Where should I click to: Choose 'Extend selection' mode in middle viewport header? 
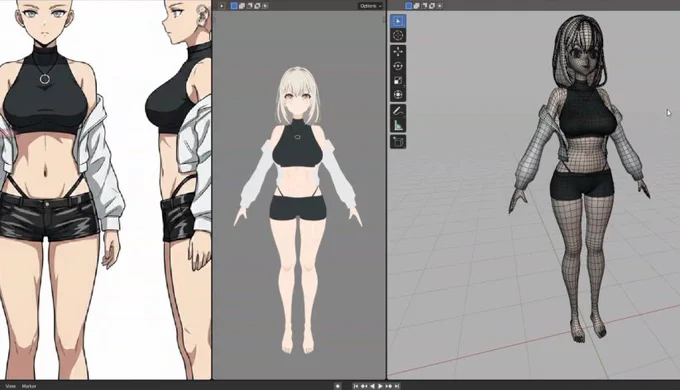click(242, 6)
